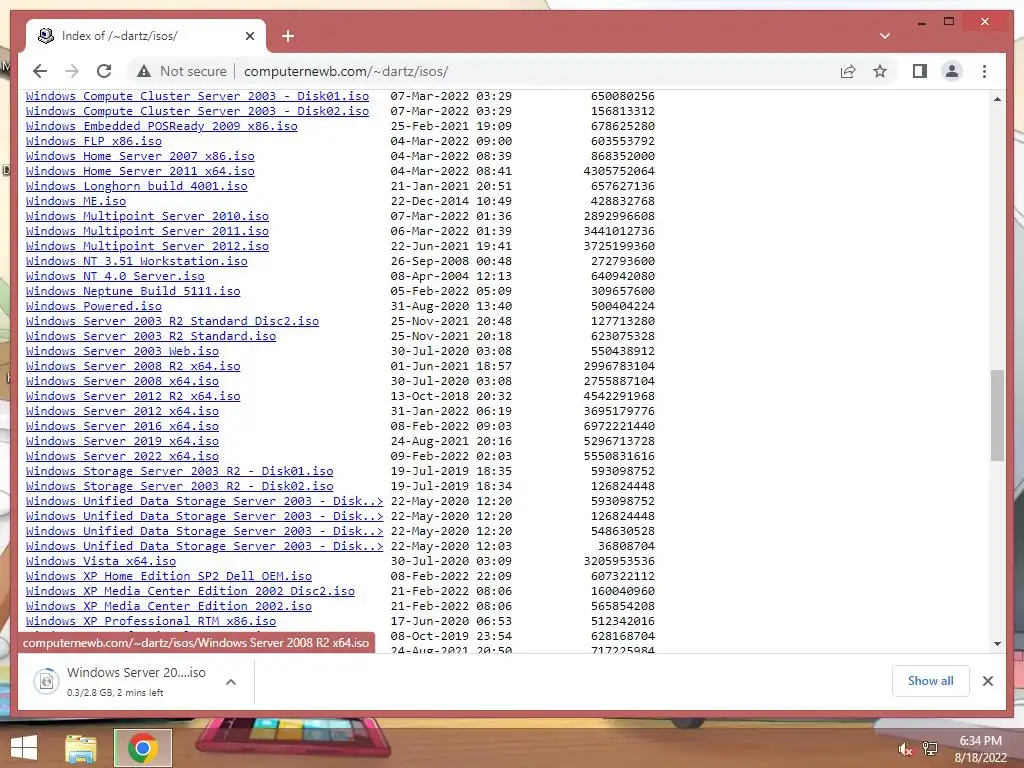Select the Index of /~dartz/isos/ tab
Image resolution: width=1024 pixels, height=768 pixels.
146,36
